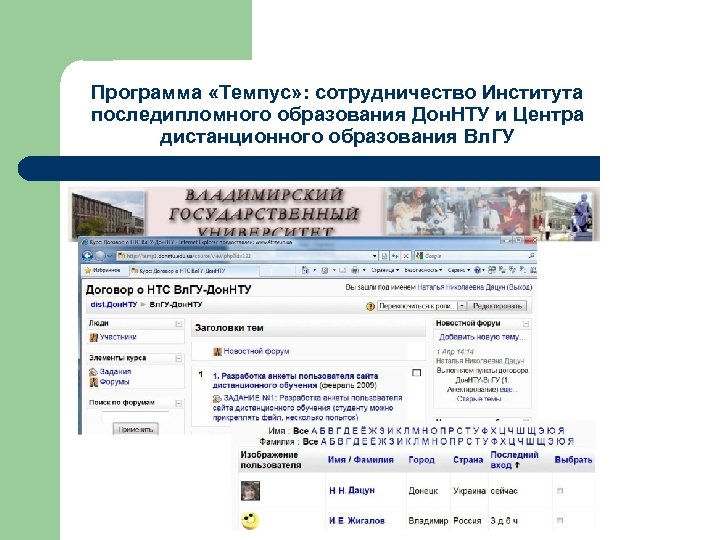Open the Форумы link in sidebar
720x540 pixels.
115,382
